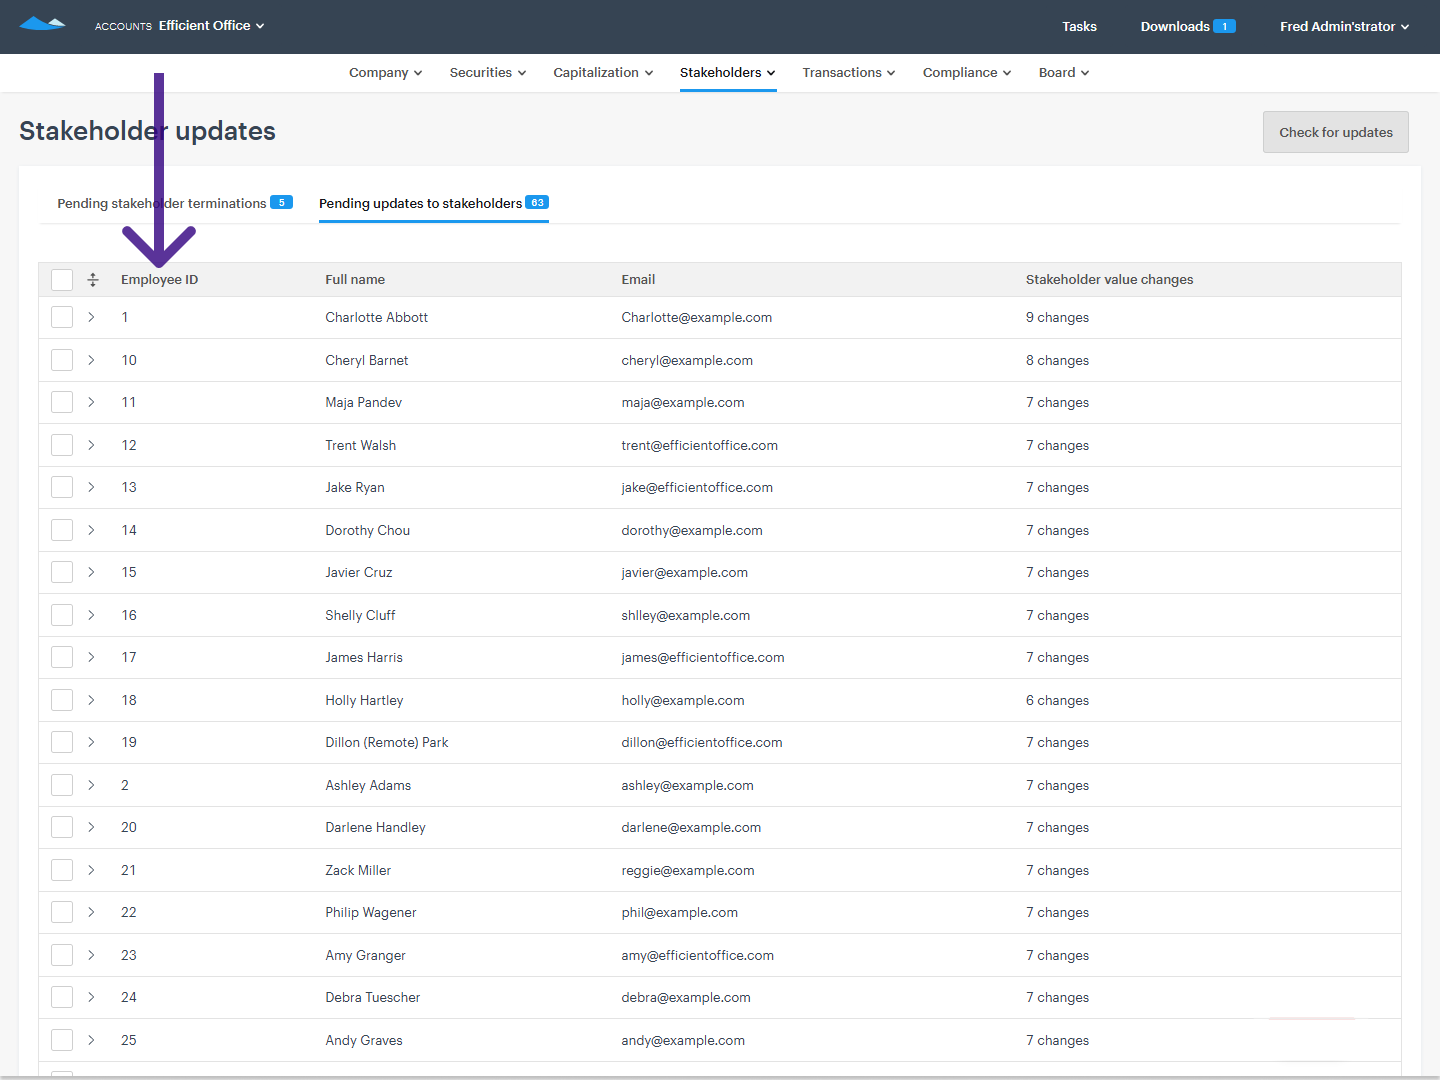Screen dimensions: 1440x1080
Task: Switch to Pending stakeholder terminations tab
Action: [174, 203]
